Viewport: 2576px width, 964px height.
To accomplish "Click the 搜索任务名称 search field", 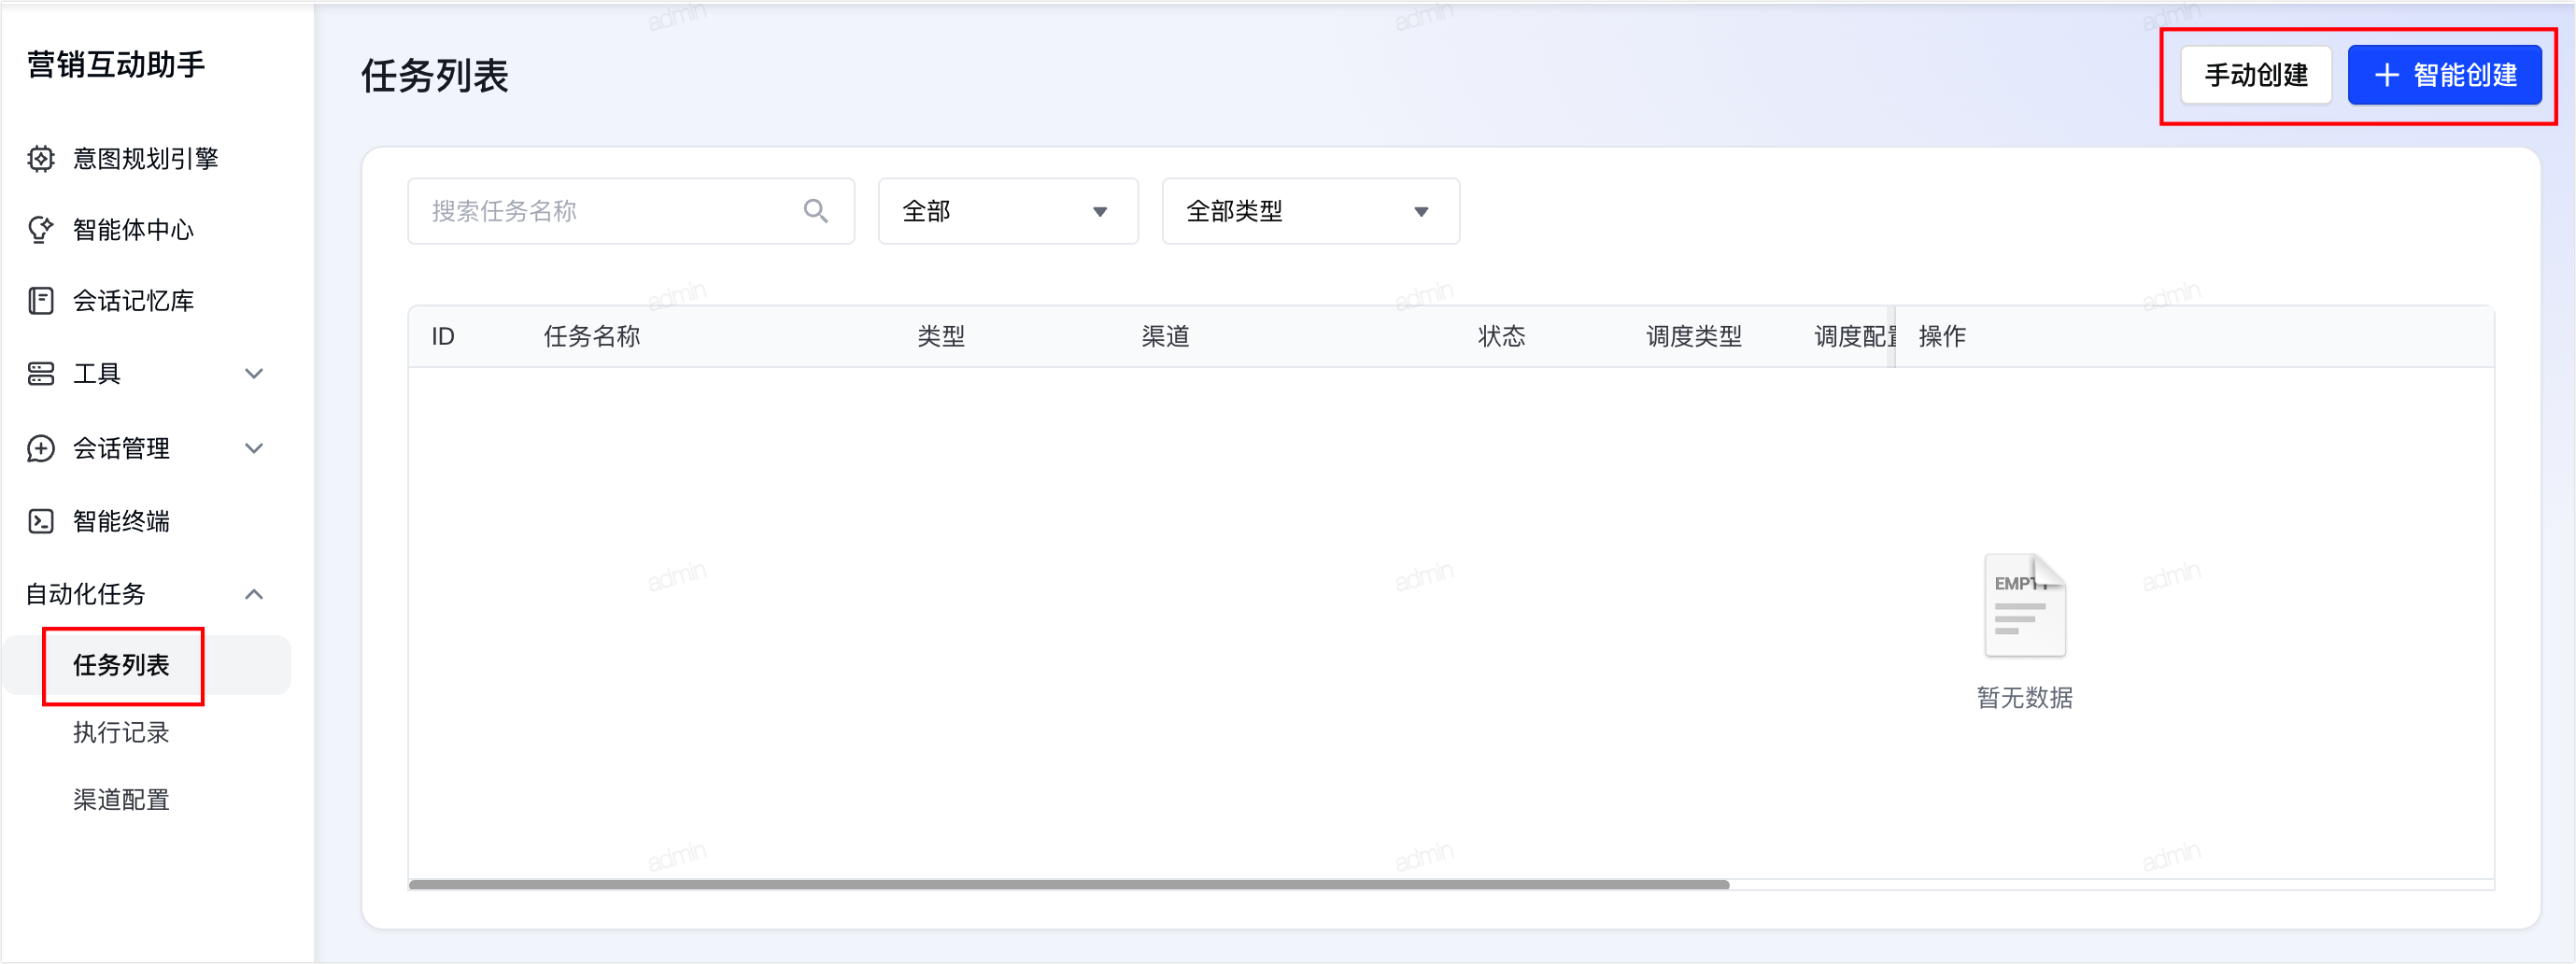I will click(x=631, y=211).
